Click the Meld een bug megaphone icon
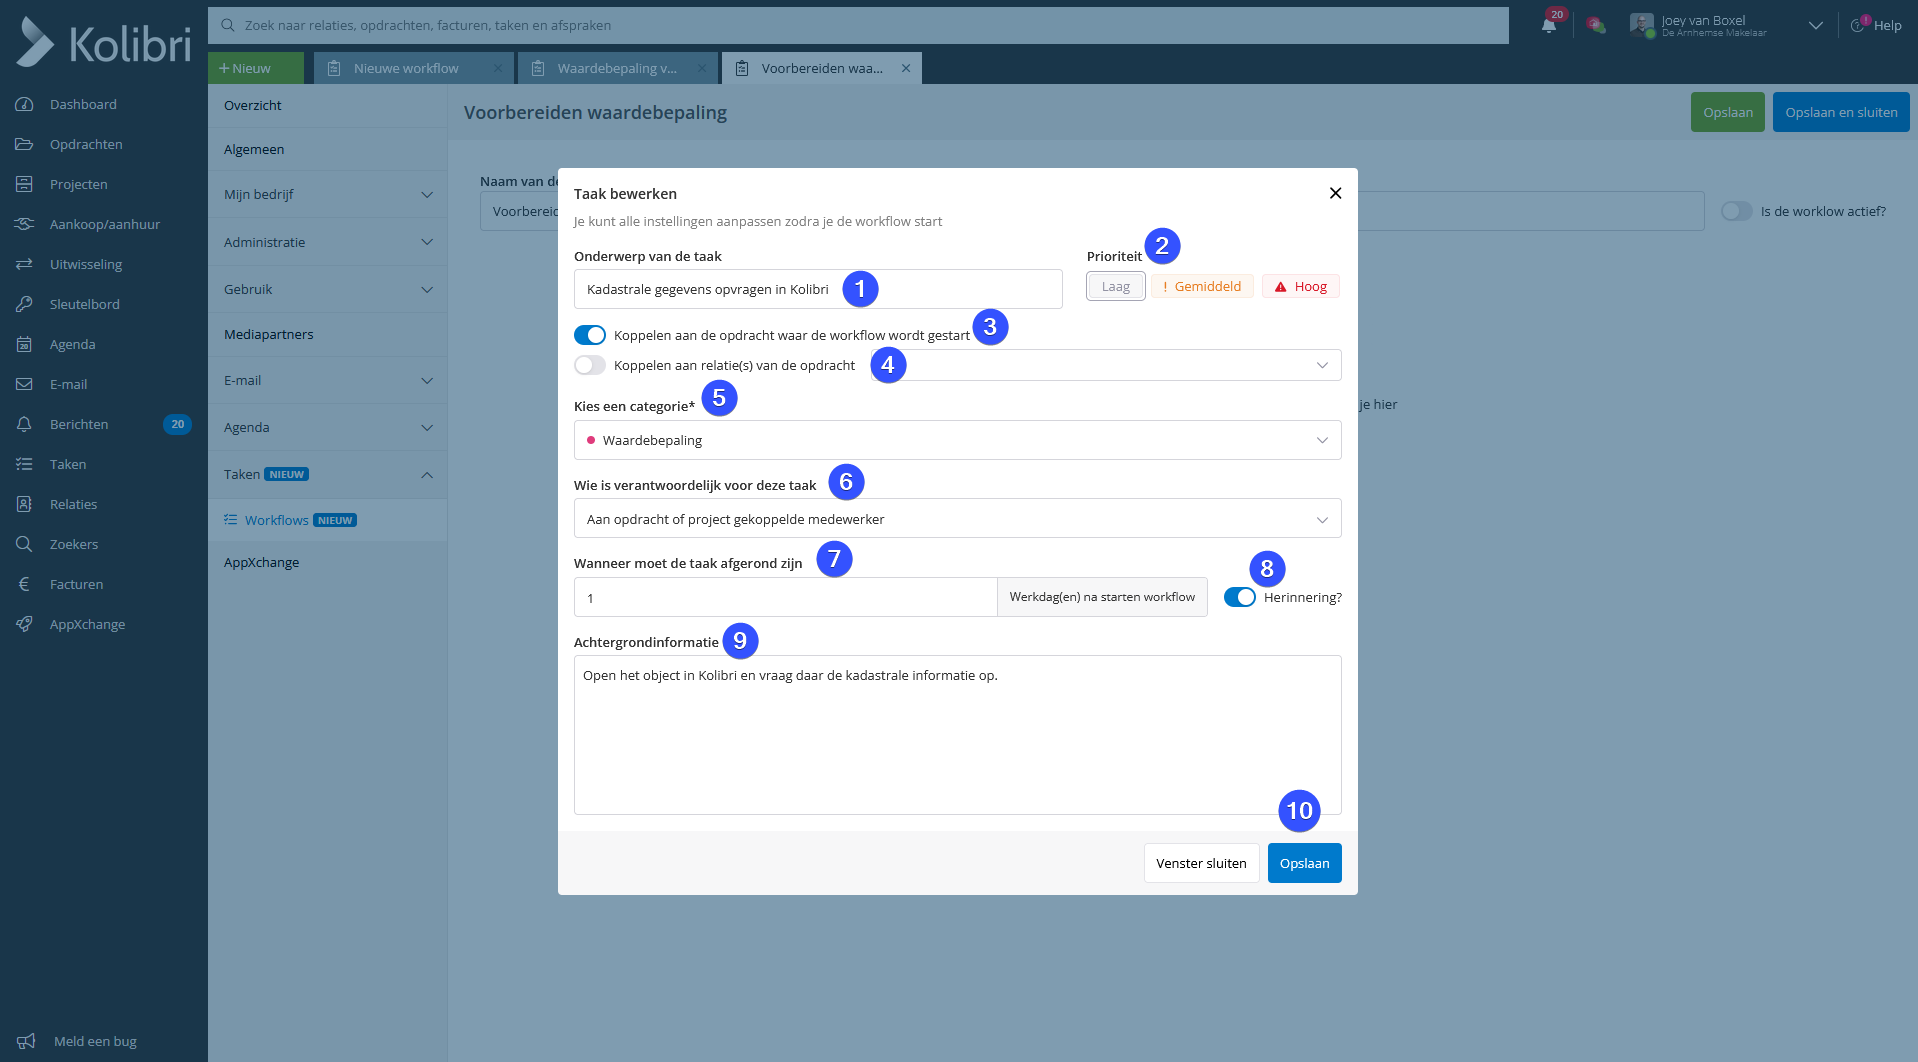 pyautogui.click(x=26, y=1041)
